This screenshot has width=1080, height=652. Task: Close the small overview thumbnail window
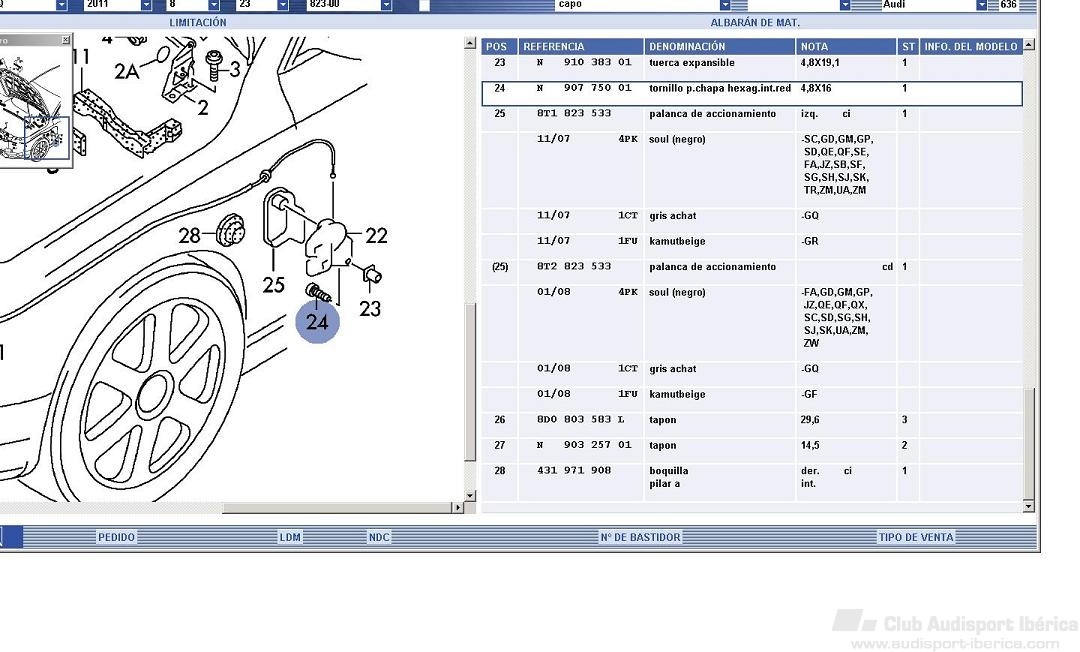(66, 41)
